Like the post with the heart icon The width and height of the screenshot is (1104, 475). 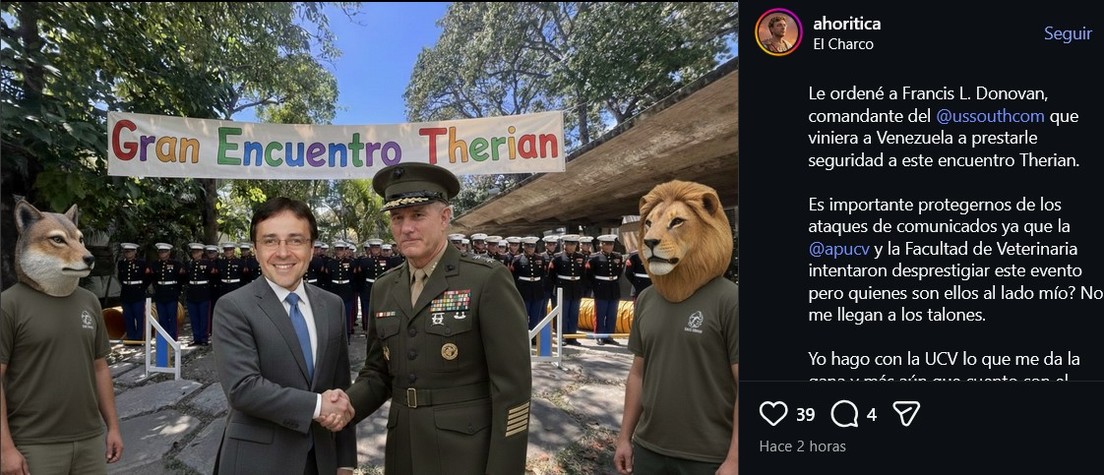[773, 414]
